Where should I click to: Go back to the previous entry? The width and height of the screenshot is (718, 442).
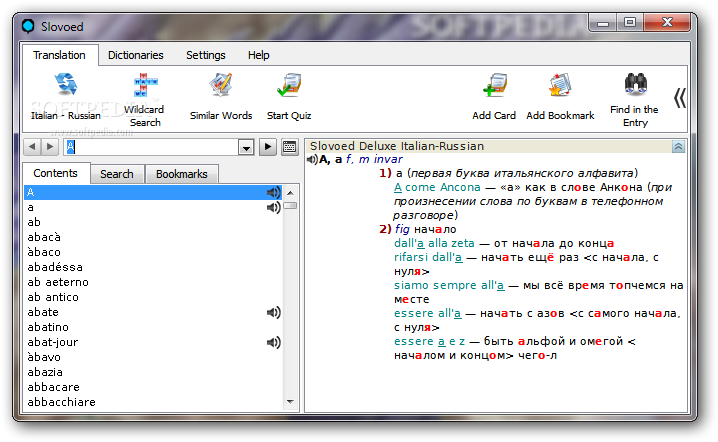[x=32, y=147]
